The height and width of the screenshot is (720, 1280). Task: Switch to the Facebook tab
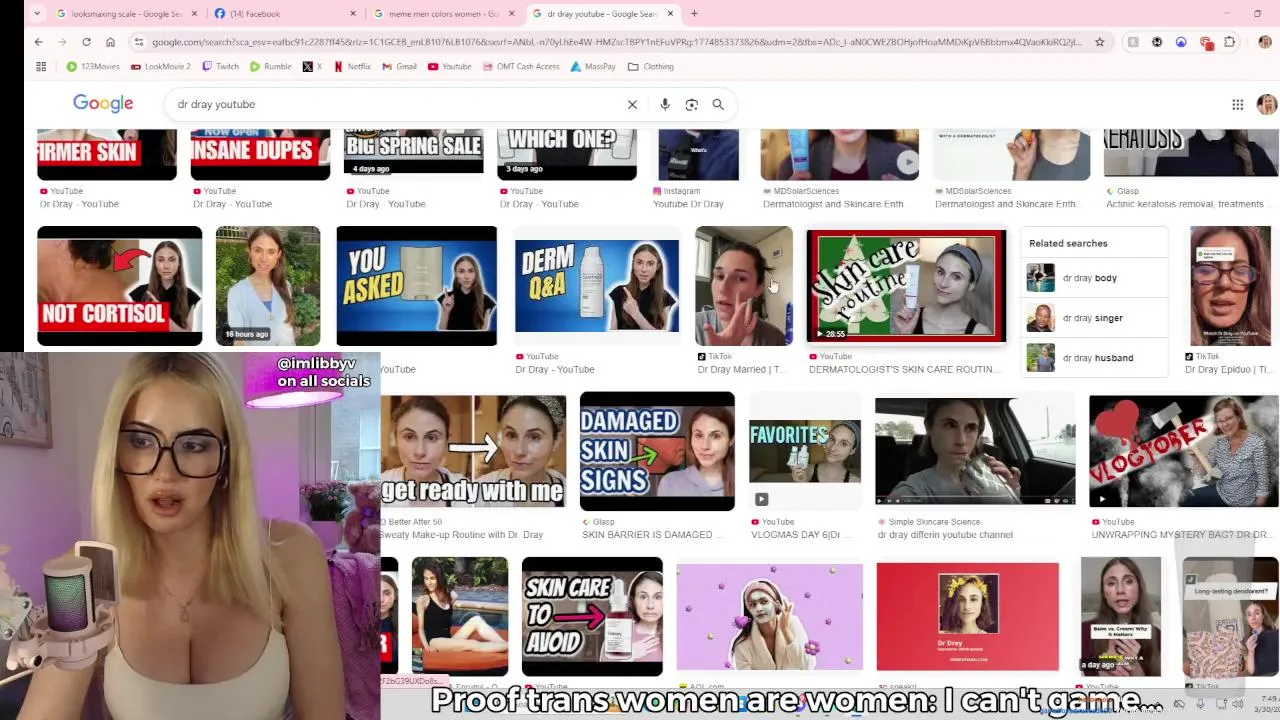pyautogui.click(x=284, y=14)
